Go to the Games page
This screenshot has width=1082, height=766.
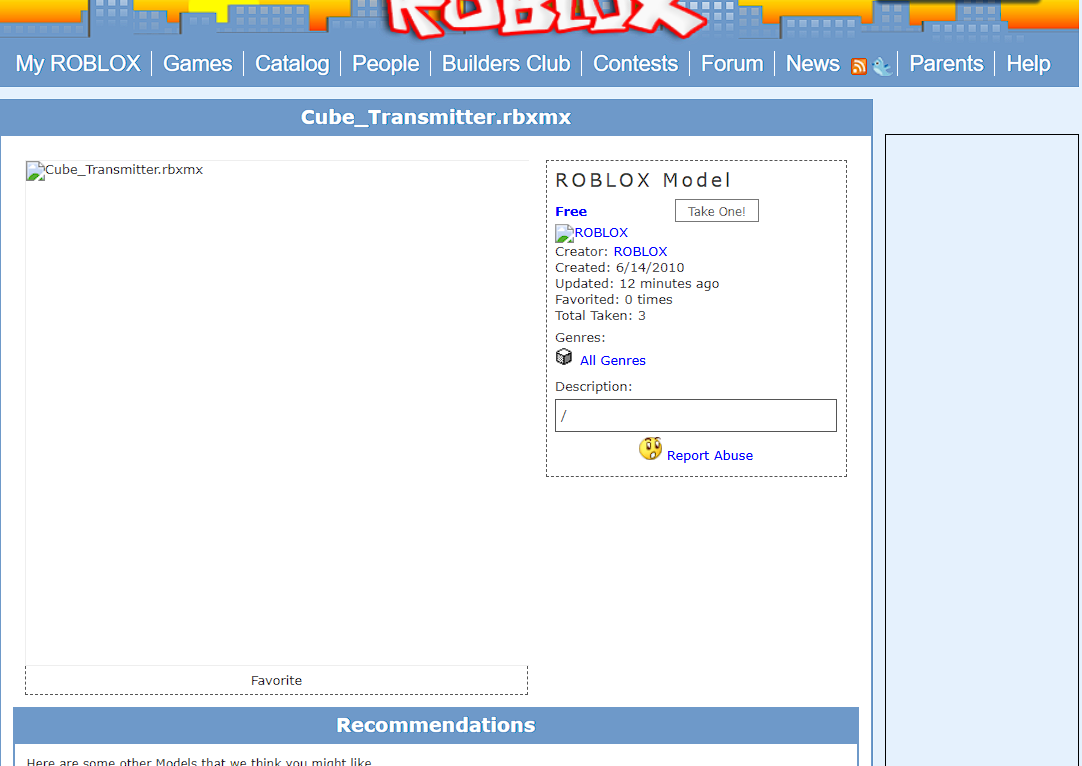(x=197, y=64)
